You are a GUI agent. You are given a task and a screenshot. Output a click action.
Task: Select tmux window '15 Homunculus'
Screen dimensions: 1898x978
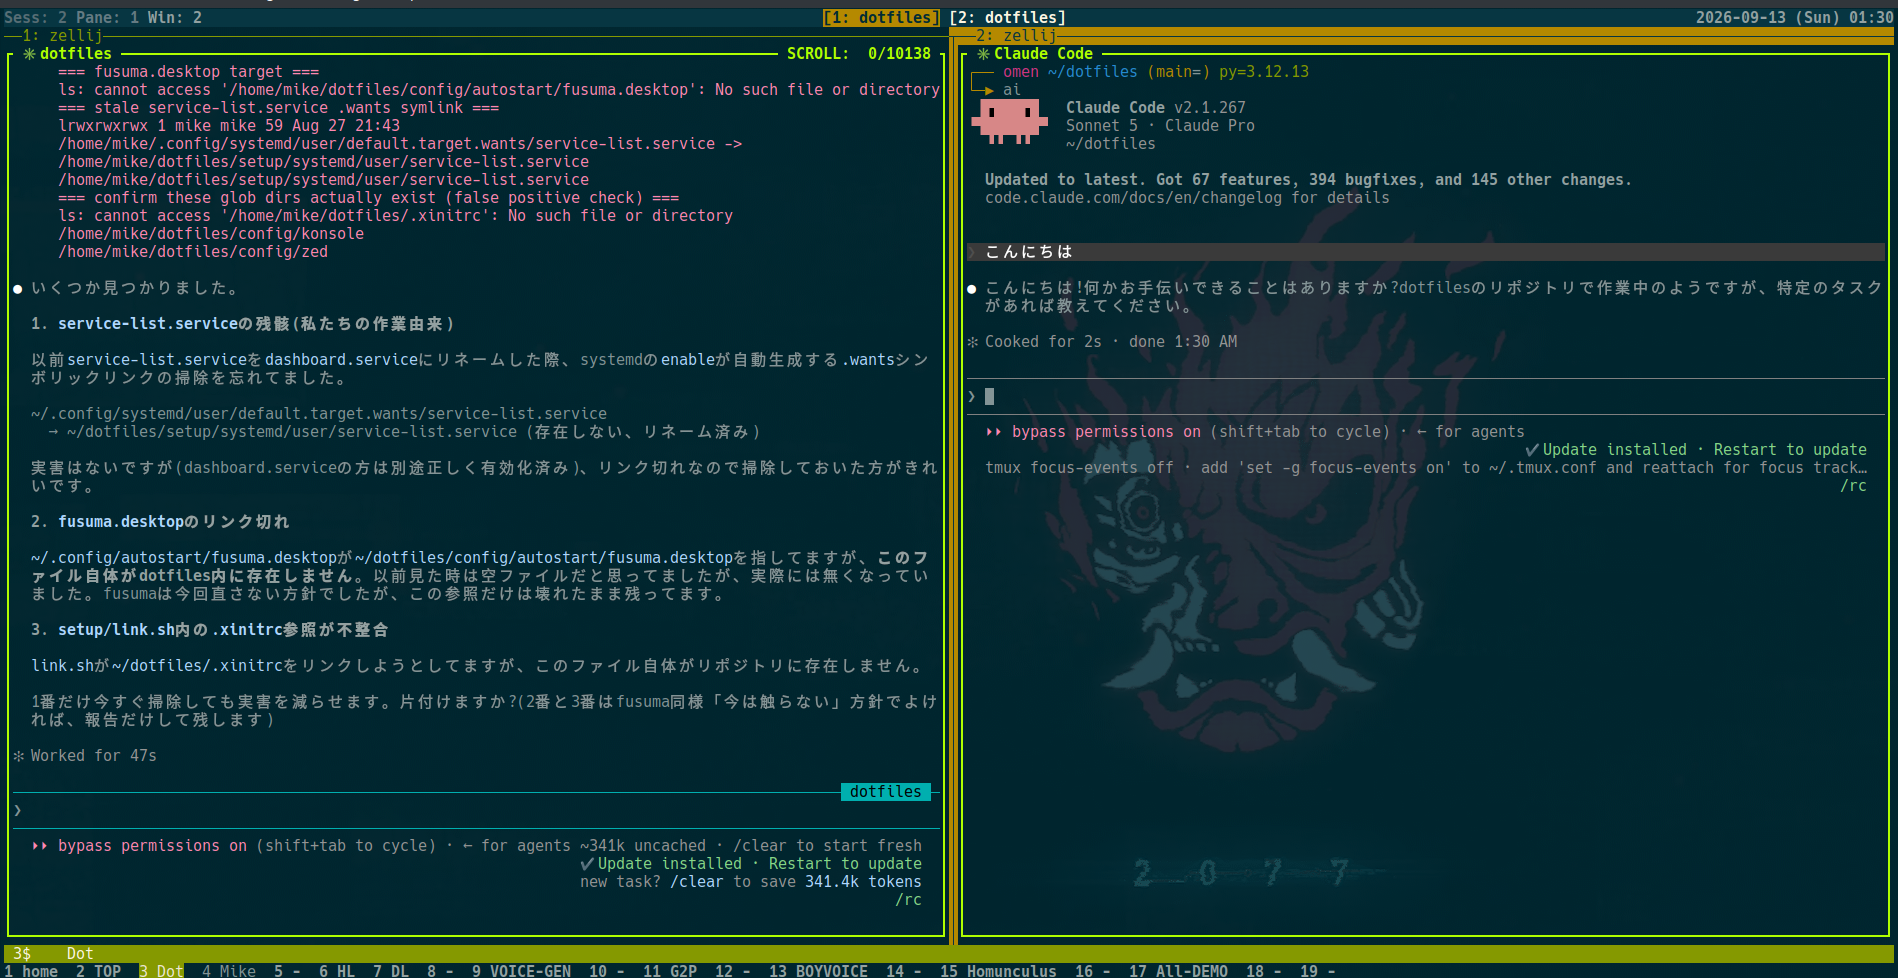pos(998,971)
